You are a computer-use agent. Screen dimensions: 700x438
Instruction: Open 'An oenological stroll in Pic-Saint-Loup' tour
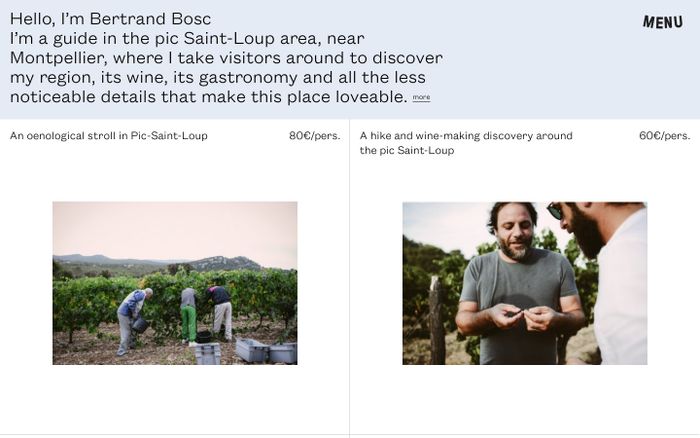pos(109,136)
